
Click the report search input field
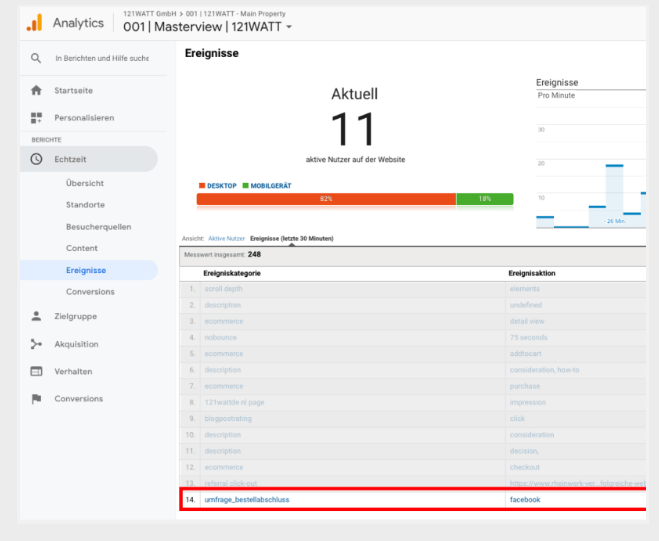101,58
